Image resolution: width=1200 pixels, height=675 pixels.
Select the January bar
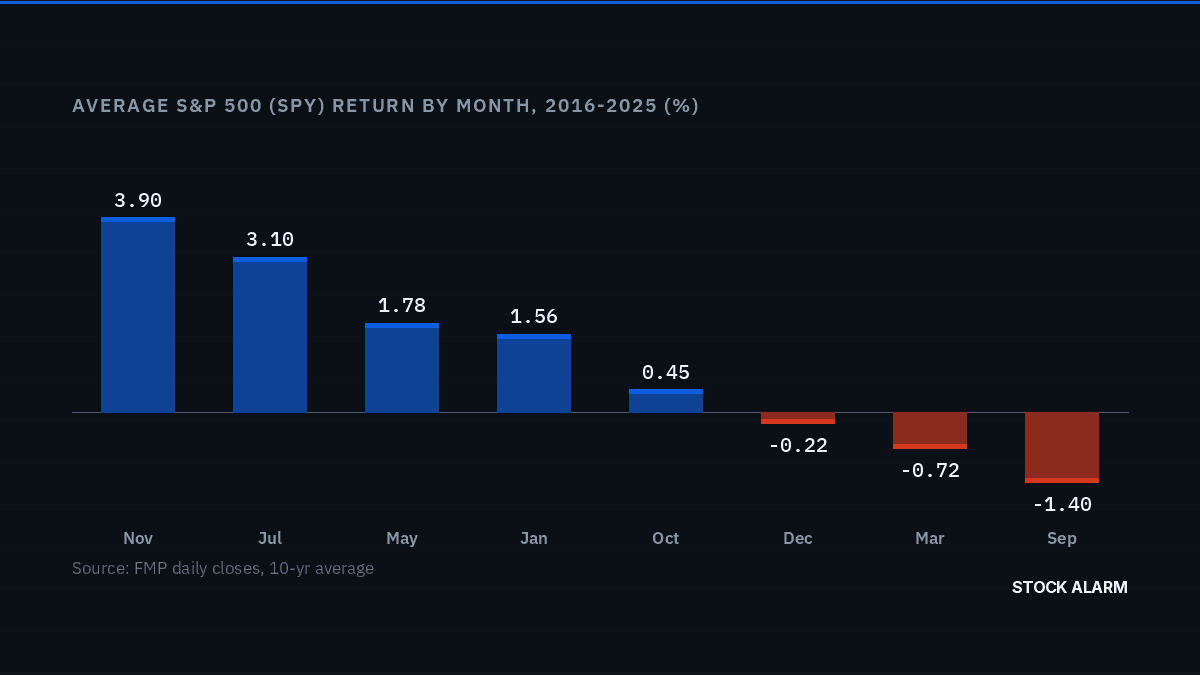click(534, 373)
